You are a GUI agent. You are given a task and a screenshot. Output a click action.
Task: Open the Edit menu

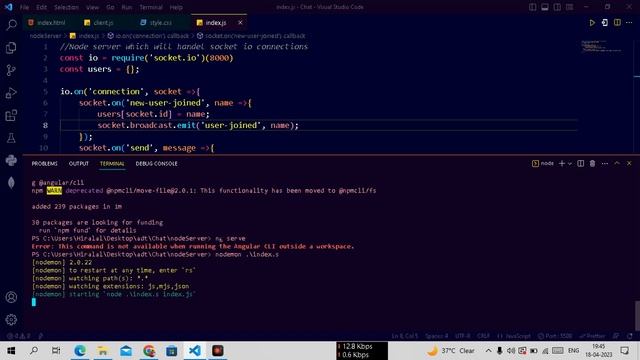[x=41, y=7]
